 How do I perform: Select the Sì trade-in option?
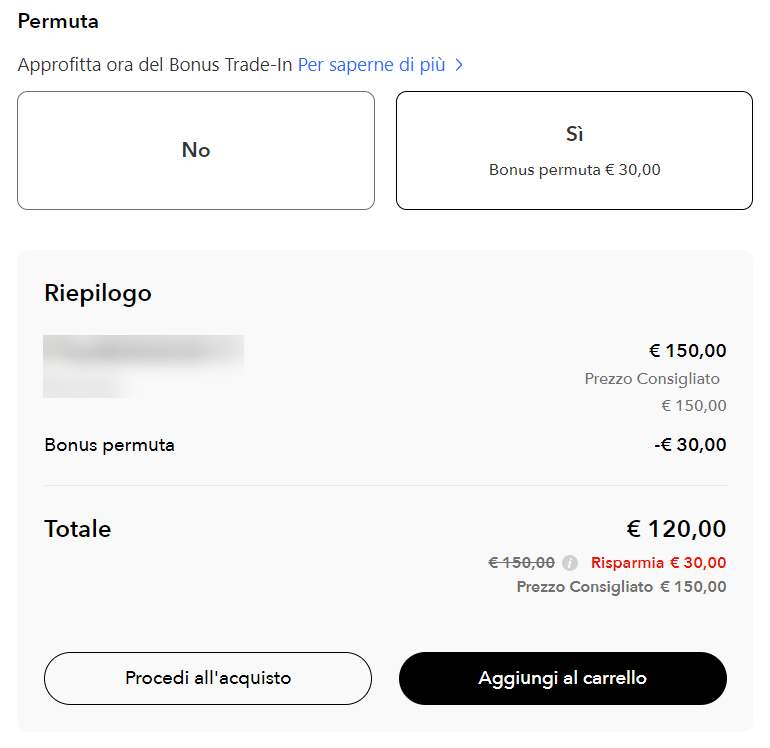575,150
